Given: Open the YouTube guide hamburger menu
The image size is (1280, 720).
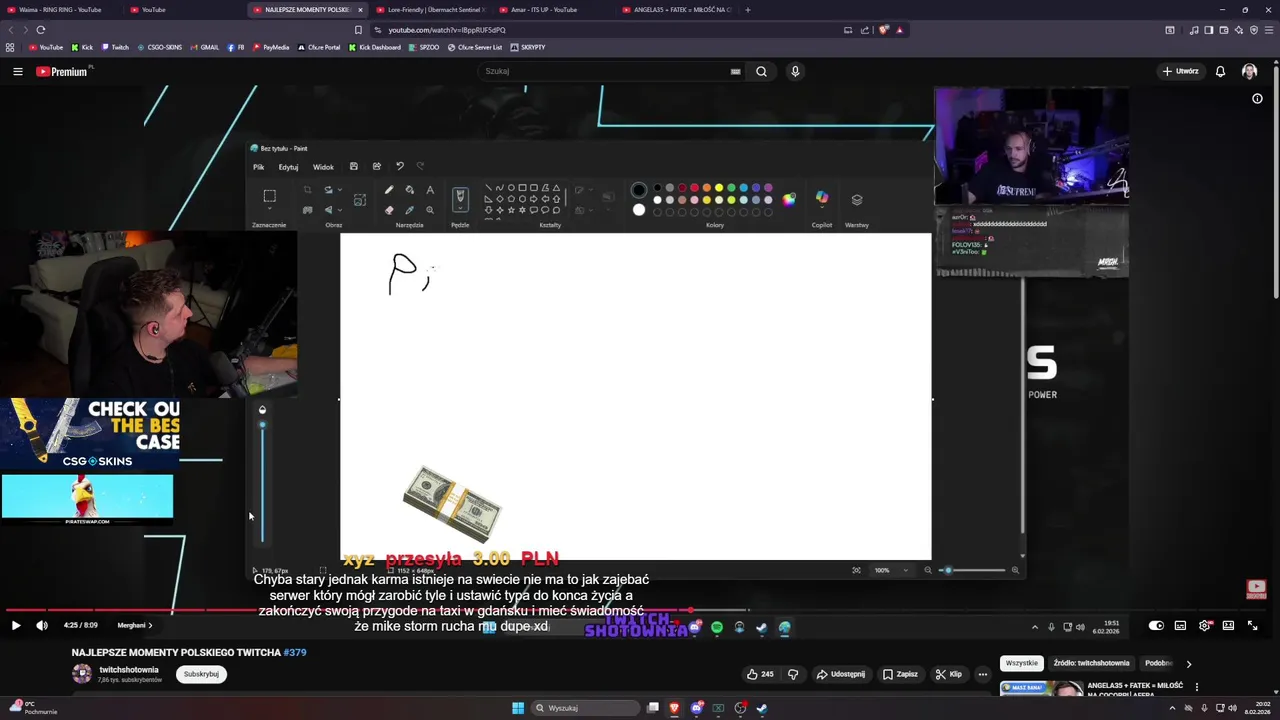Looking at the screenshot, I should (17, 71).
